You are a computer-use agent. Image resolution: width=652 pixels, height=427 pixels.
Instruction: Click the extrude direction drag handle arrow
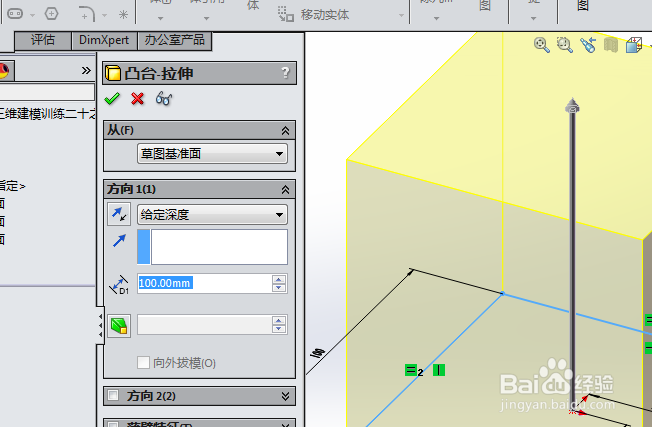pos(572,106)
